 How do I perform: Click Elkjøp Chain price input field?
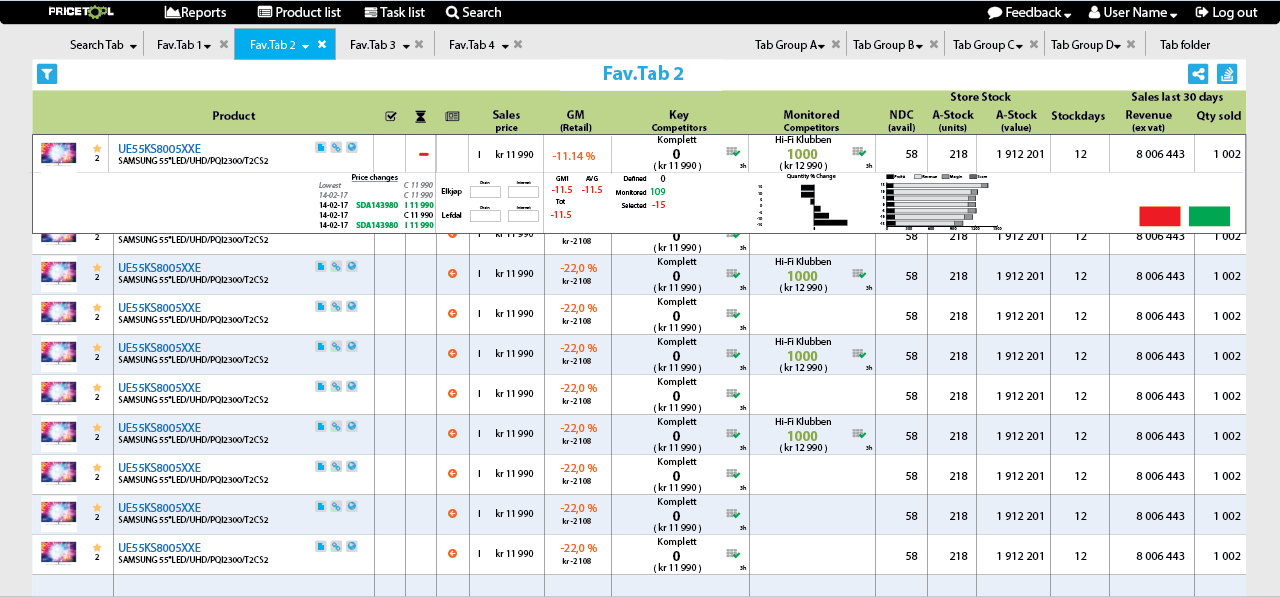(485, 191)
